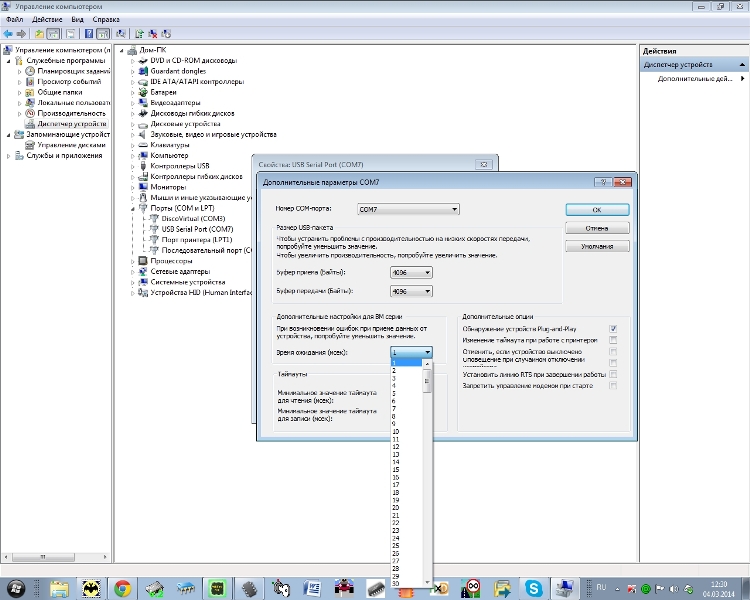Screen dimensions: 750x600
Task: Open the Действие menu
Action: tap(46, 19)
